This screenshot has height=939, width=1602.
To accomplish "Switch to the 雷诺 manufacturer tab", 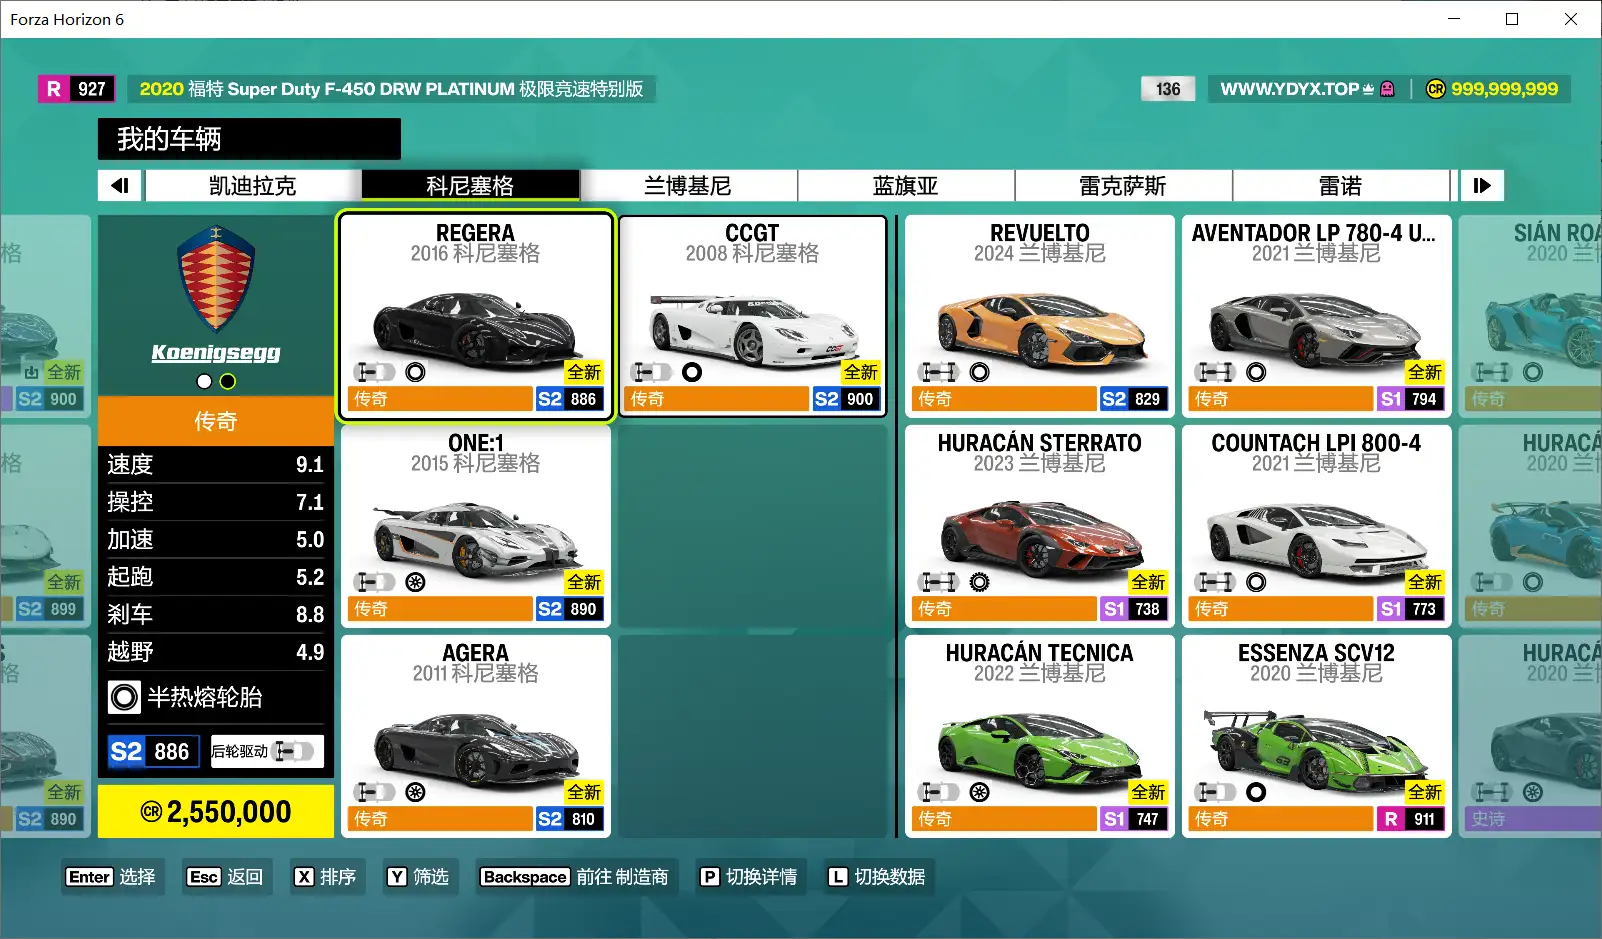I will [1341, 186].
